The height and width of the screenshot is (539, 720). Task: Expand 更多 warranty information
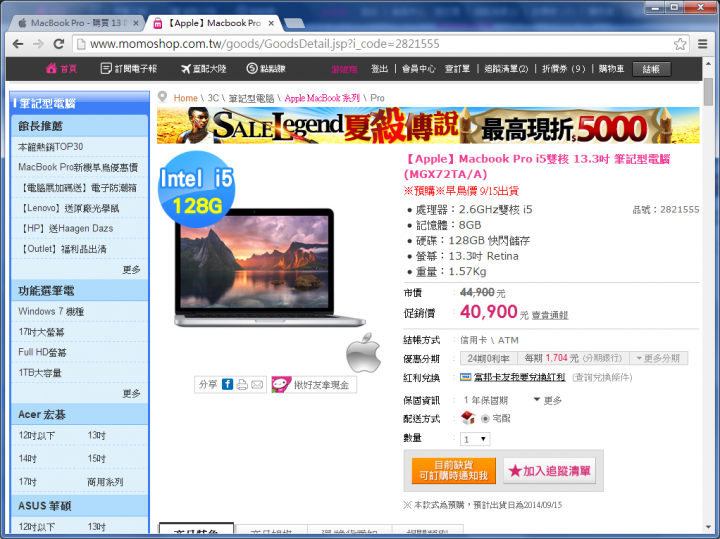(x=547, y=400)
